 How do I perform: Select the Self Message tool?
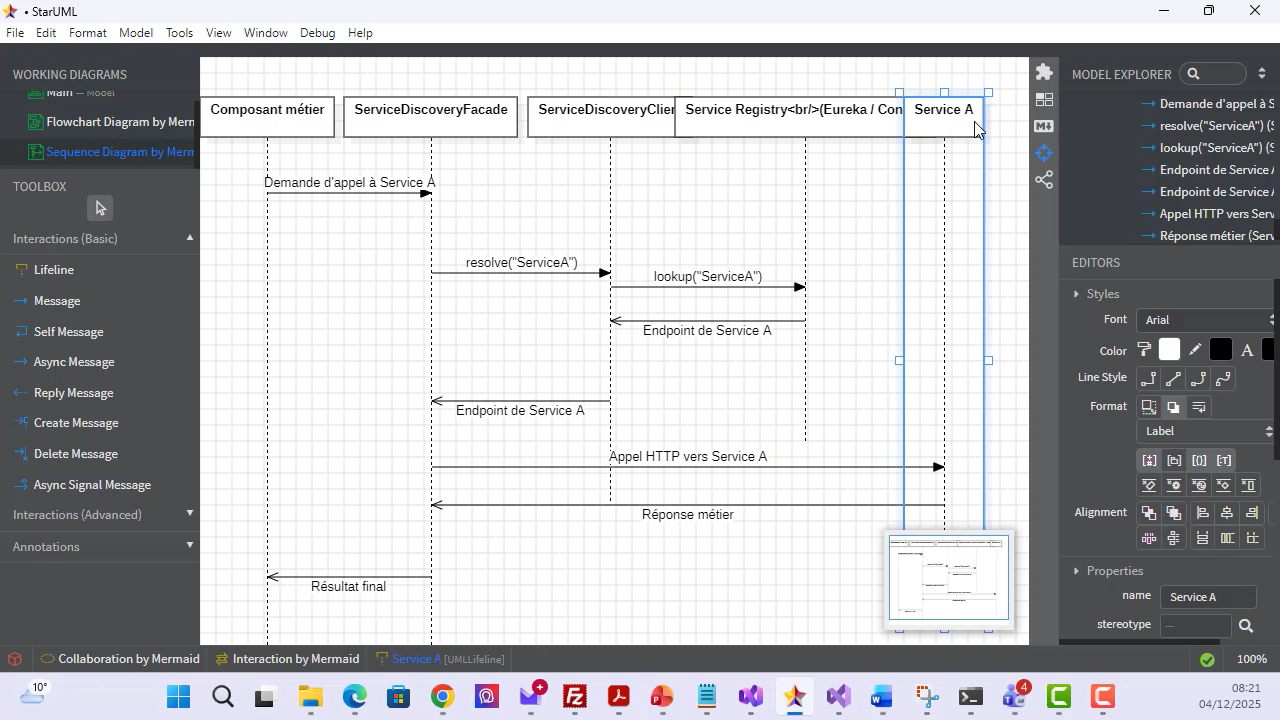pyautogui.click(x=69, y=331)
